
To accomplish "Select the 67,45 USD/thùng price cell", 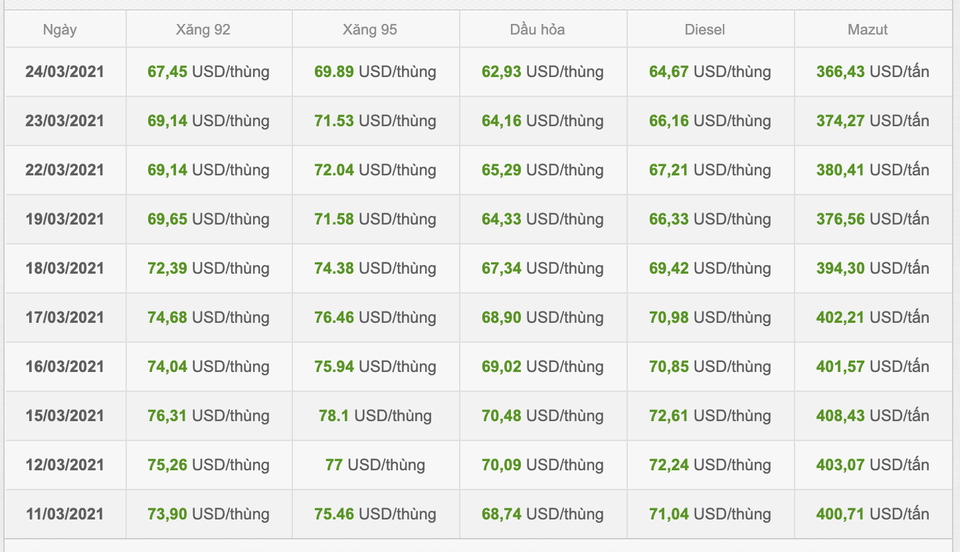I will pyautogui.click(x=208, y=72).
